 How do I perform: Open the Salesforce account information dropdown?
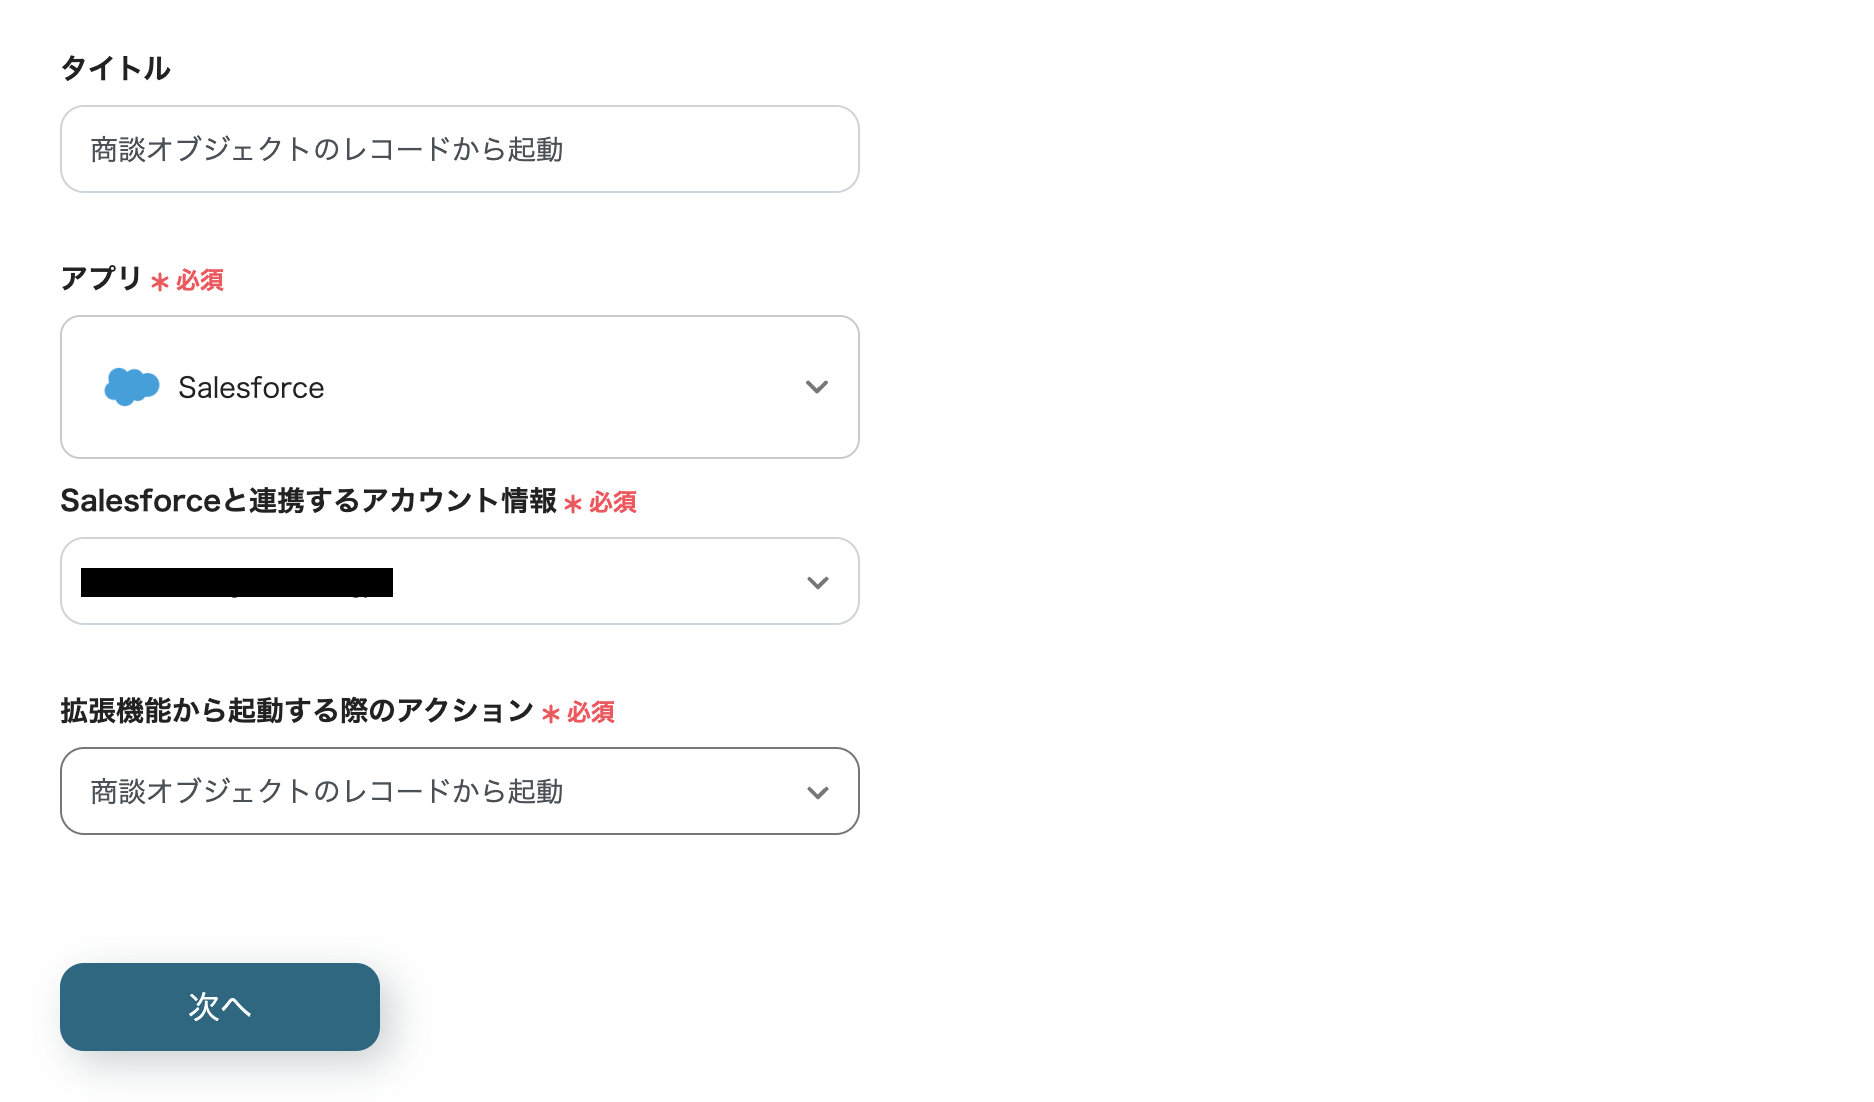[459, 581]
